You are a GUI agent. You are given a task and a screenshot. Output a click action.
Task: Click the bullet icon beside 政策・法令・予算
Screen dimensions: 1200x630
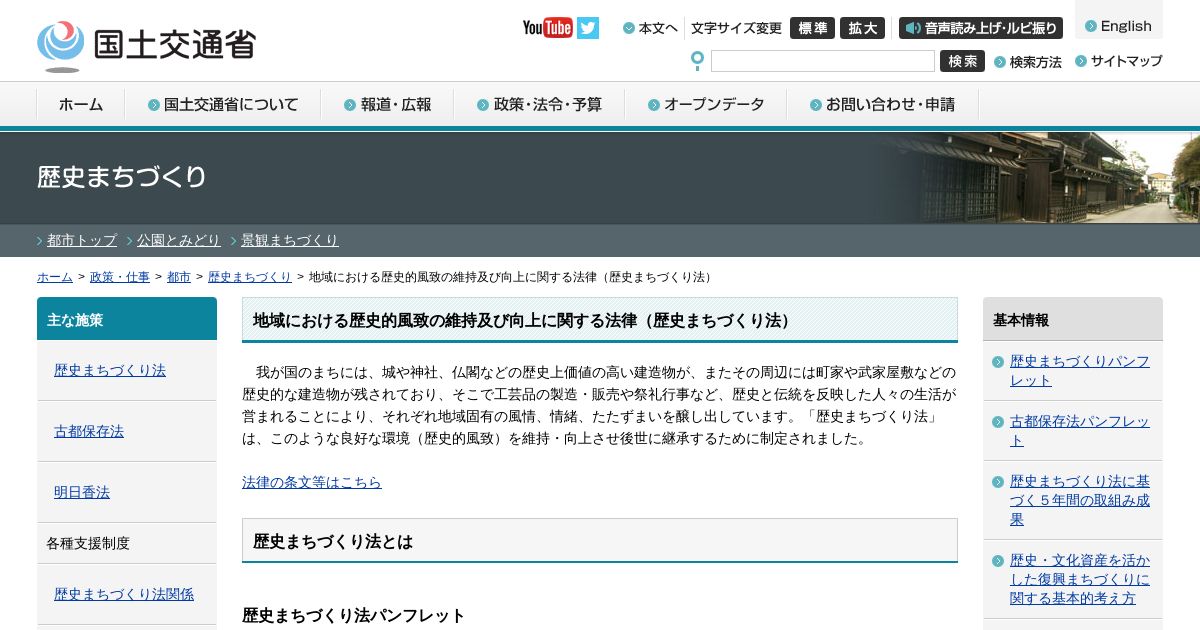pyautogui.click(x=483, y=105)
